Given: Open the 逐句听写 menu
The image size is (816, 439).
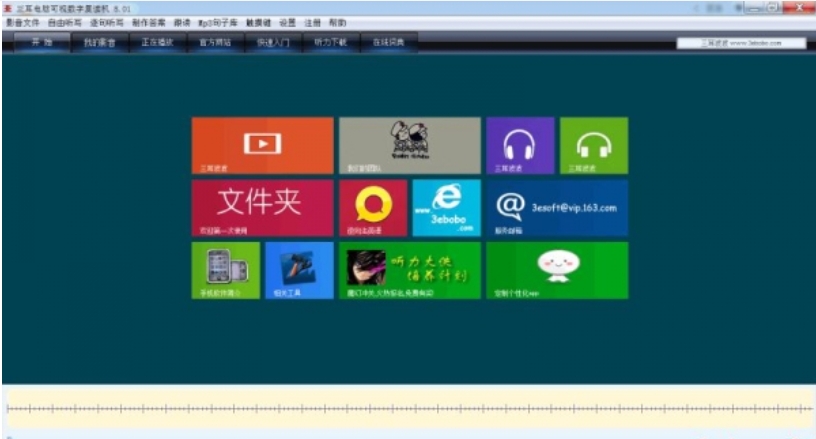Looking at the screenshot, I should pos(107,23).
